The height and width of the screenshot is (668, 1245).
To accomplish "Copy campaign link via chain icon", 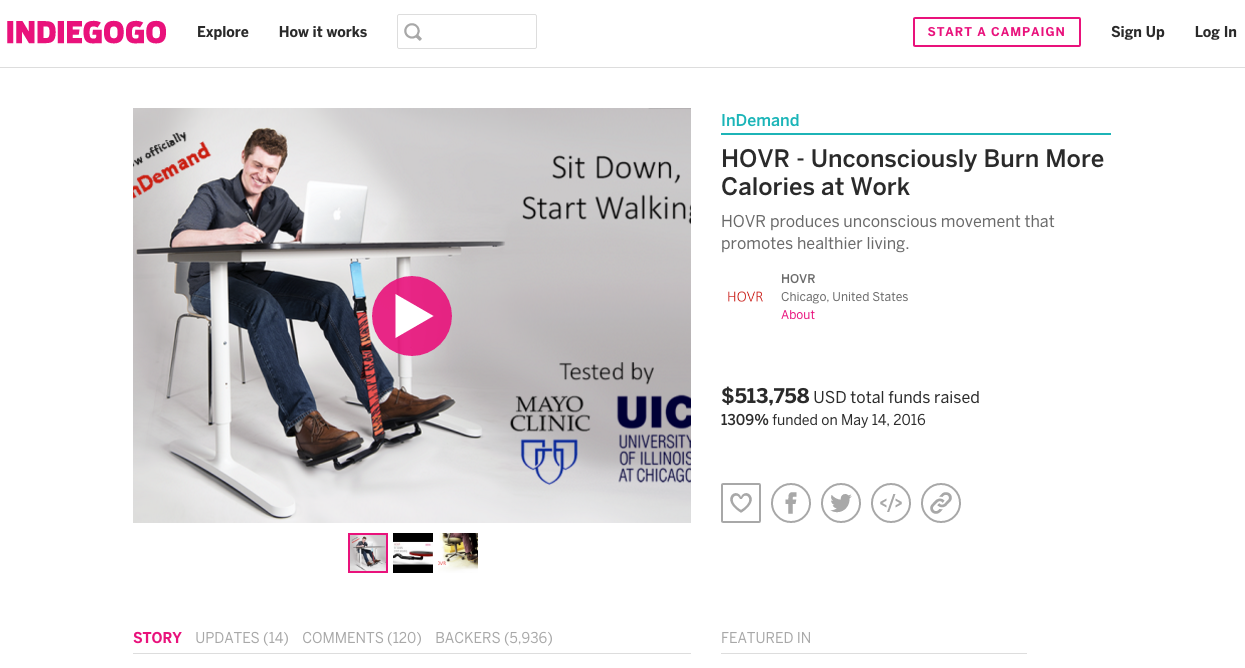I will 941,503.
